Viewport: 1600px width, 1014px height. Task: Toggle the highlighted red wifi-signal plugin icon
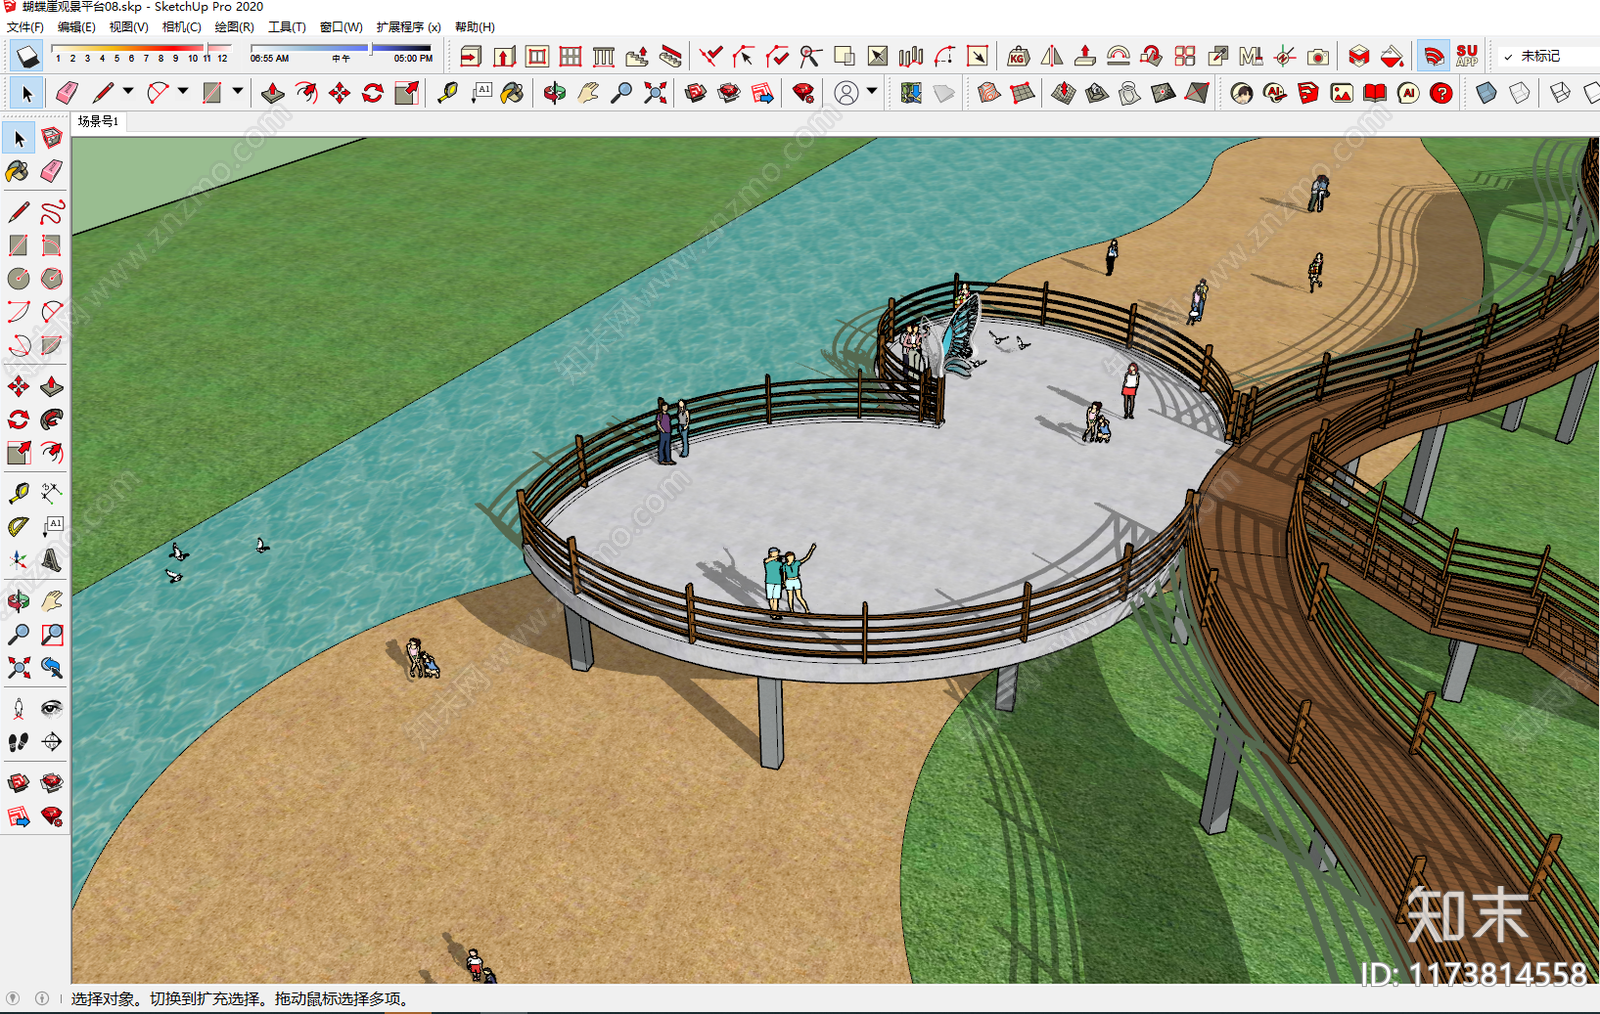point(1433,56)
